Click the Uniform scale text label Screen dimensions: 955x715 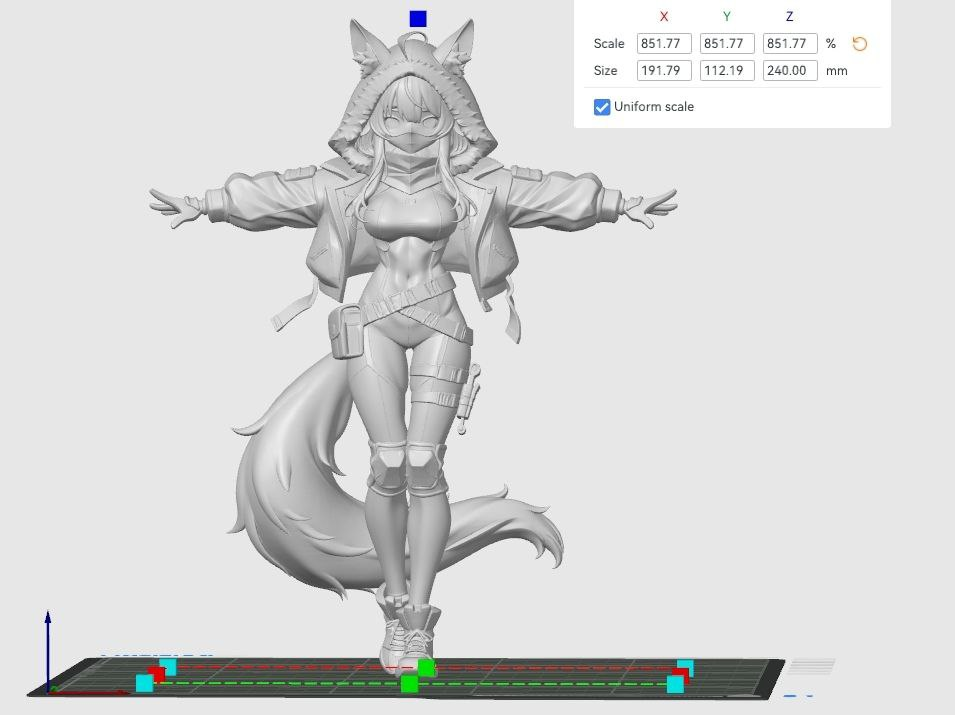pos(654,107)
